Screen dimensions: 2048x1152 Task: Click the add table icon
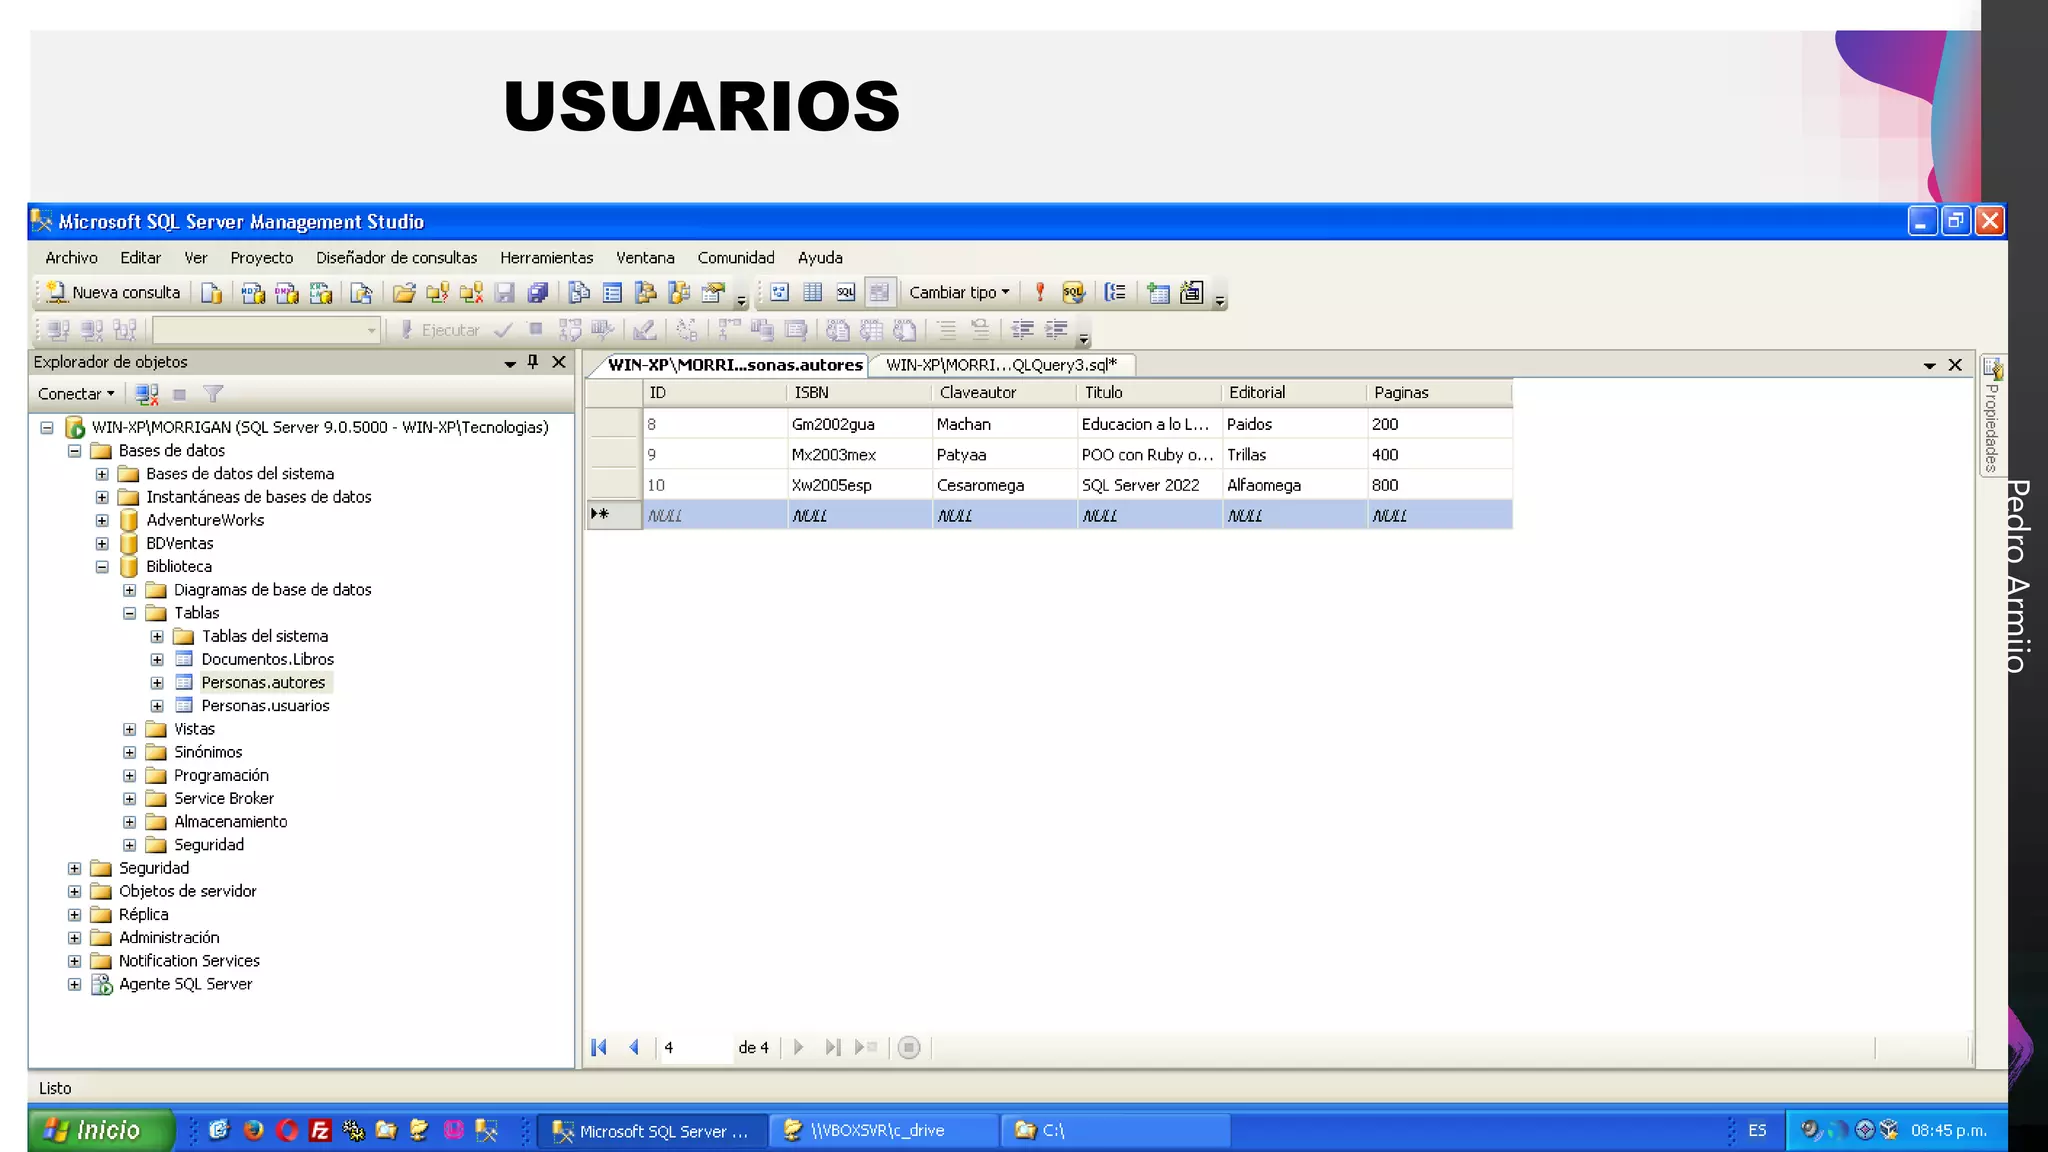pyautogui.click(x=1158, y=293)
